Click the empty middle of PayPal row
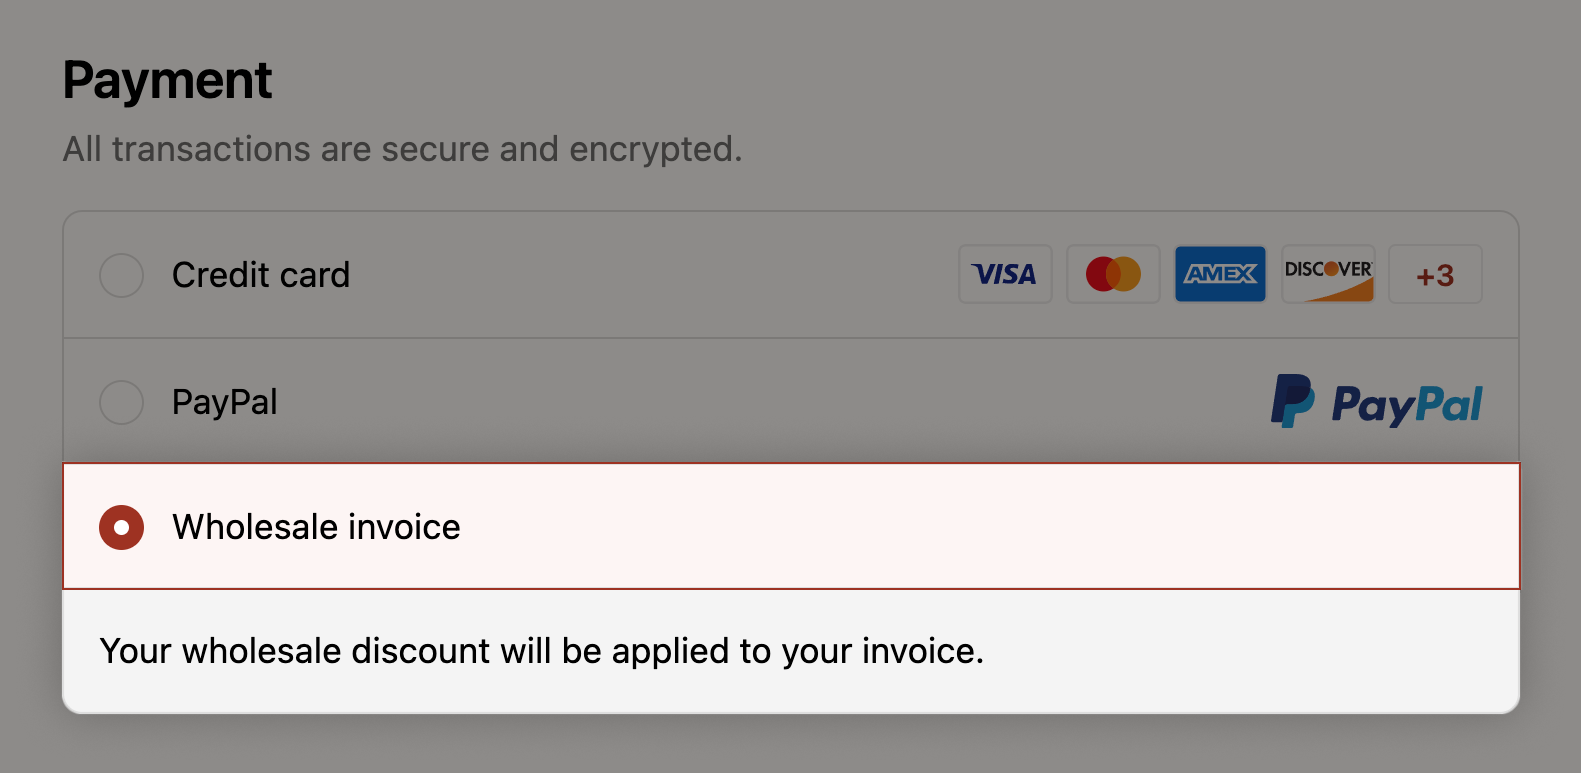The height and width of the screenshot is (773, 1581). point(750,402)
